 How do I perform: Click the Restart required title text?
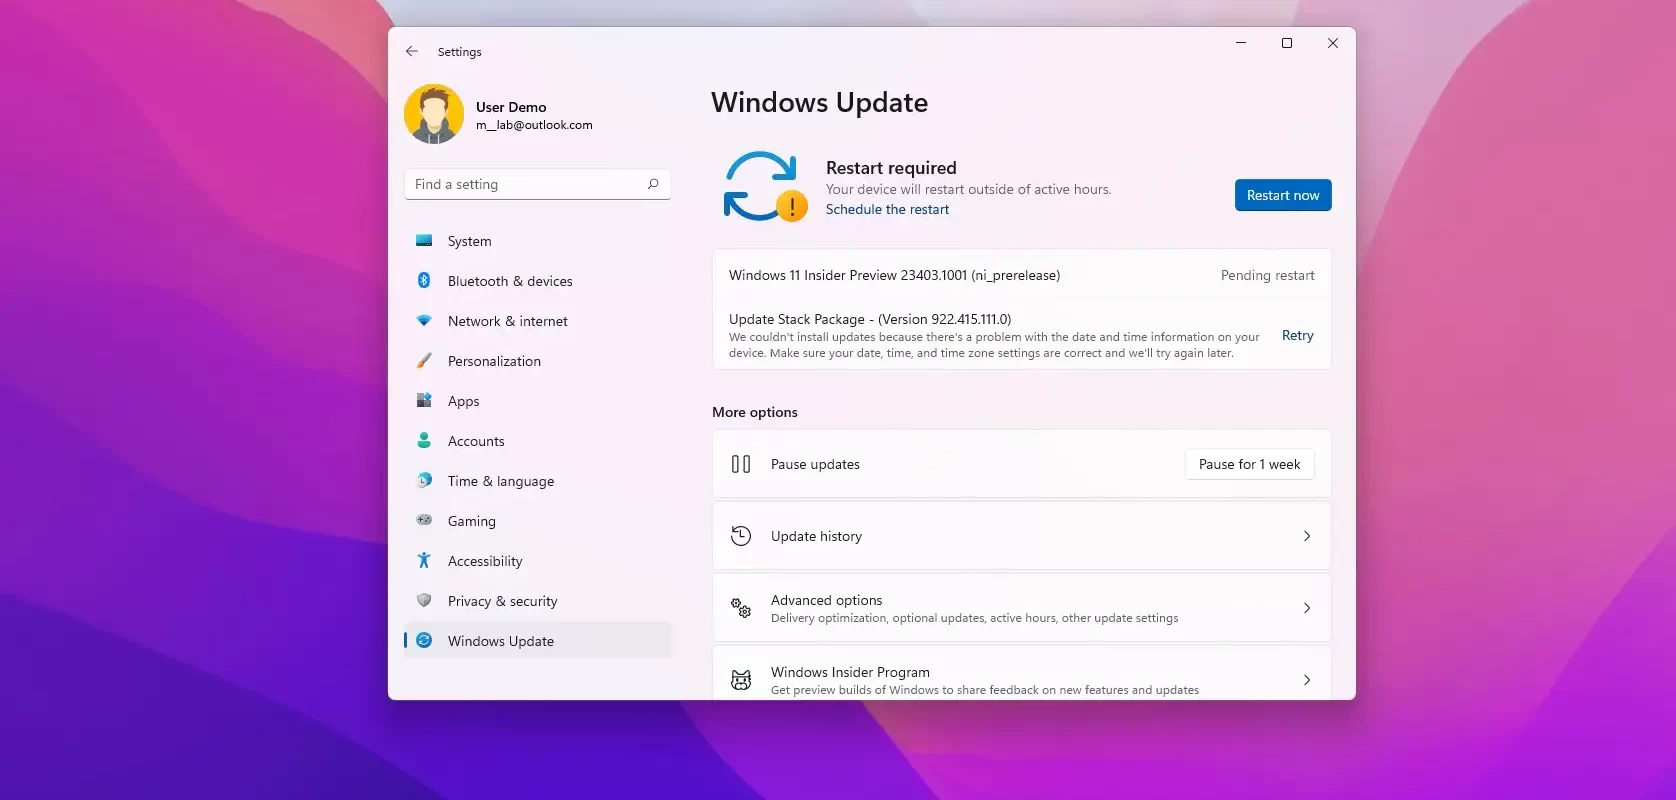point(891,168)
